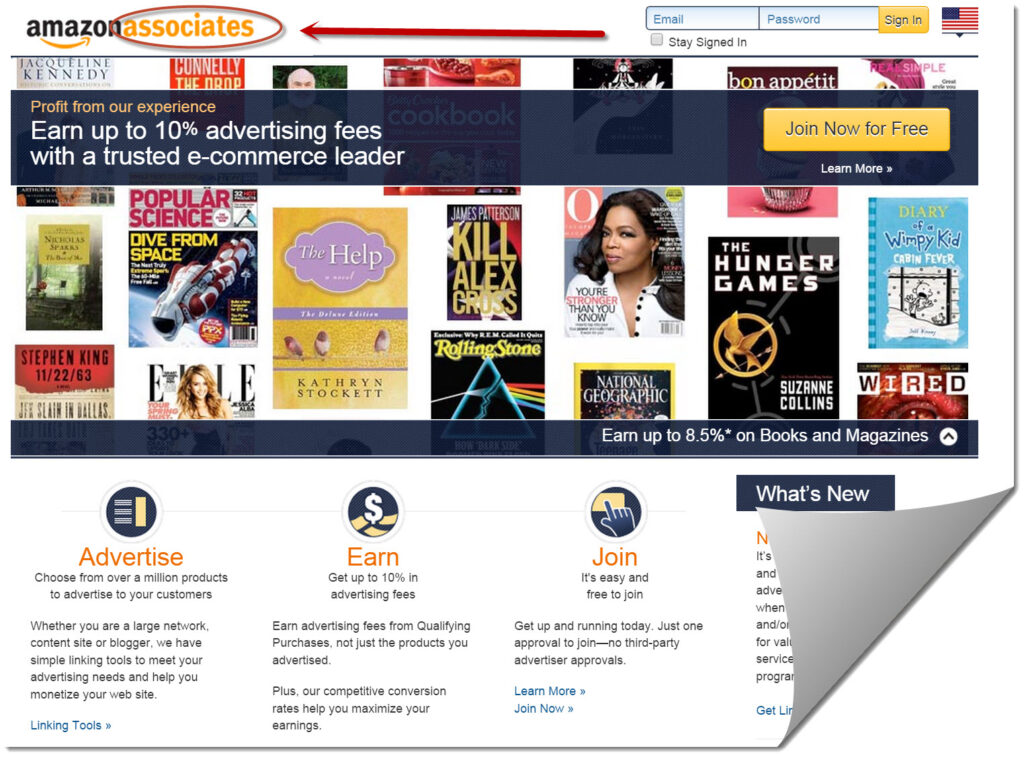Click the Earn dollar sign icon
Viewport: 1024px width, 757px height.
pos(373,511)
